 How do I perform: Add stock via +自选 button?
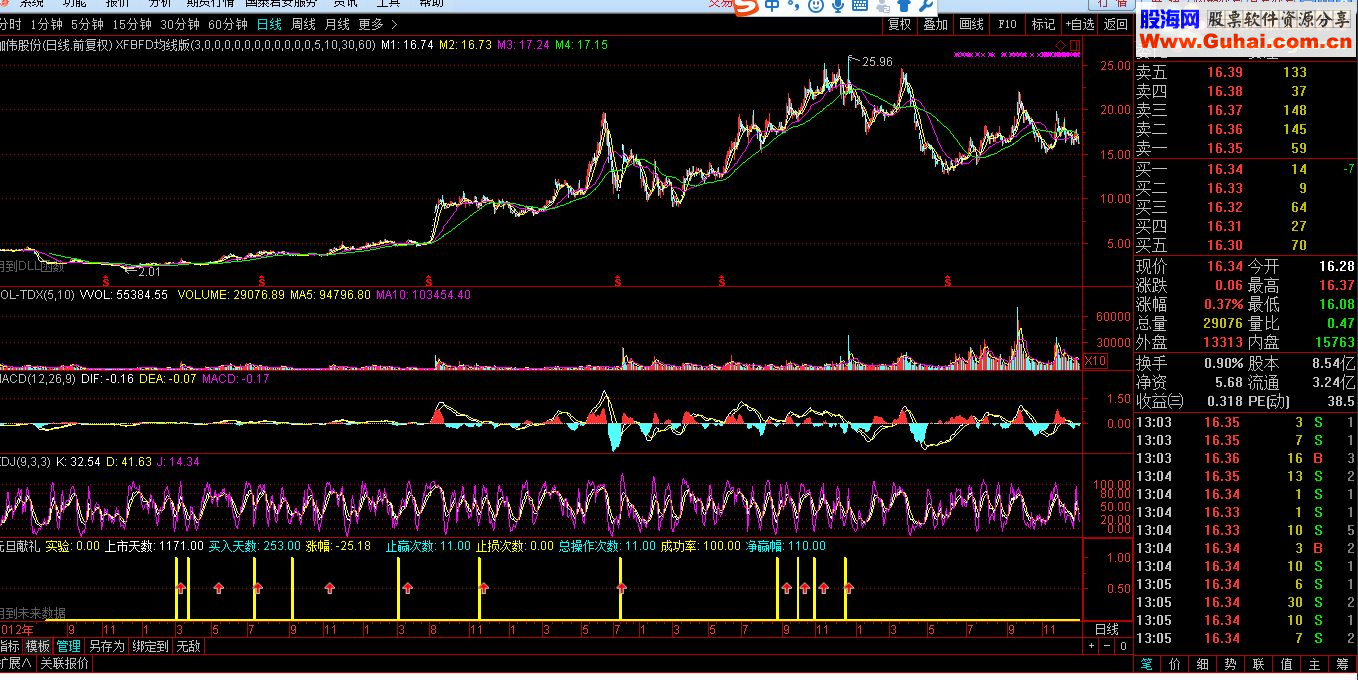click(1080, 24)
